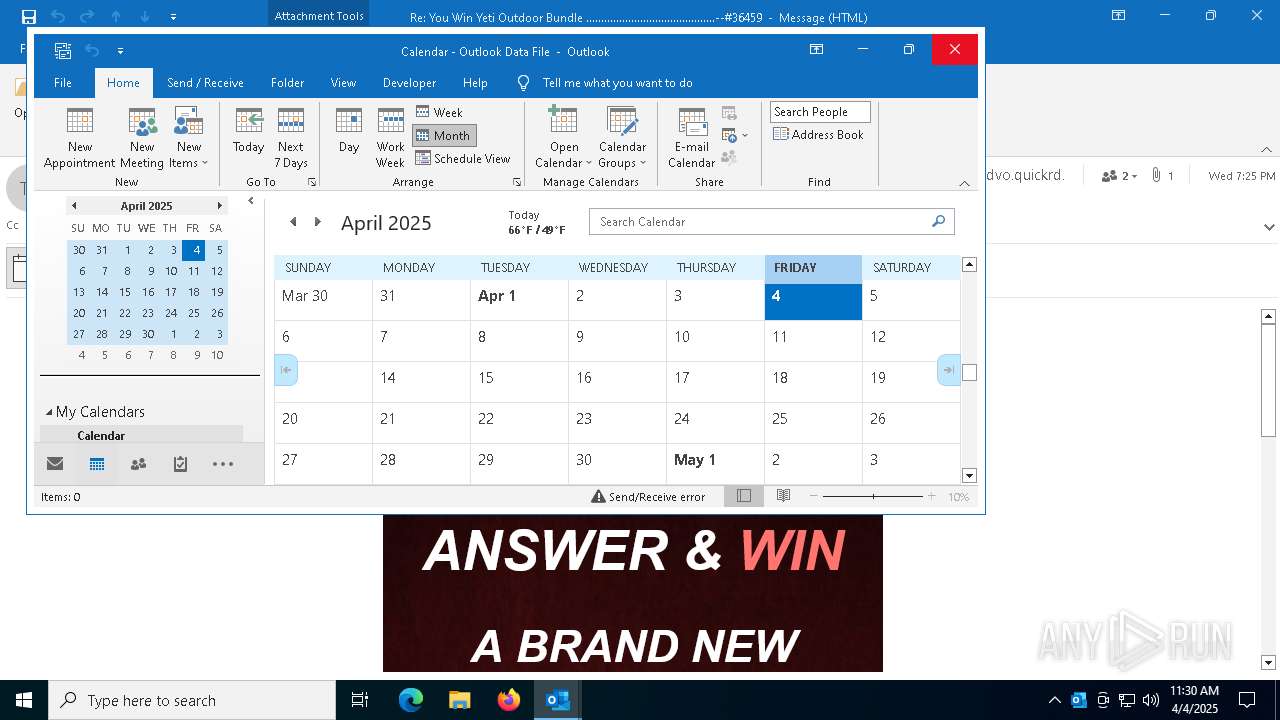Switch to Schedule View
Screen dimensions: 1280x720
click(463, 158)
